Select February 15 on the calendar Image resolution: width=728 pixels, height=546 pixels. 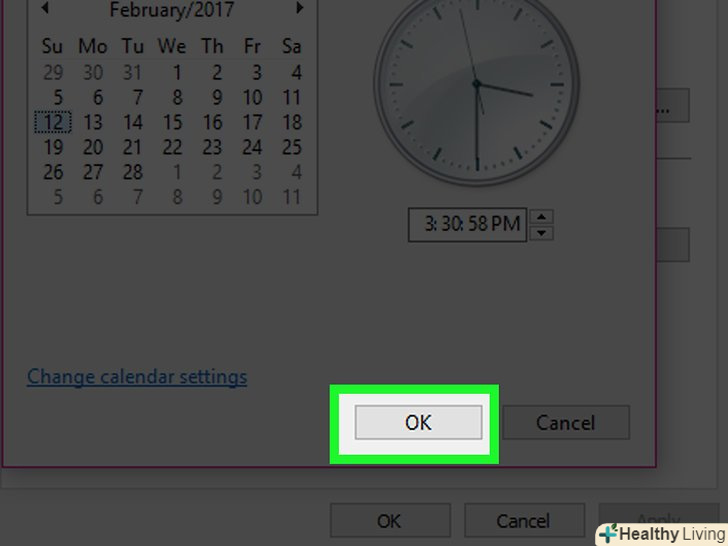coord(172,123)
